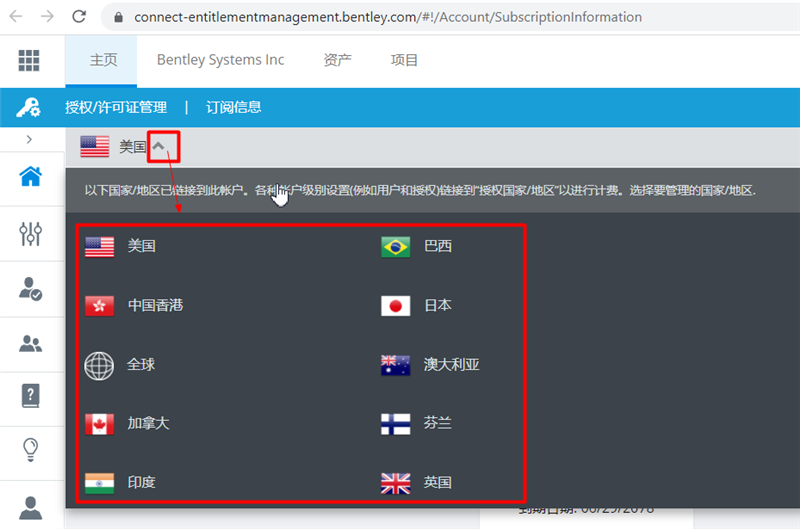Open the user group sidebar icon
800x529 pixels.
pos(31,344)
